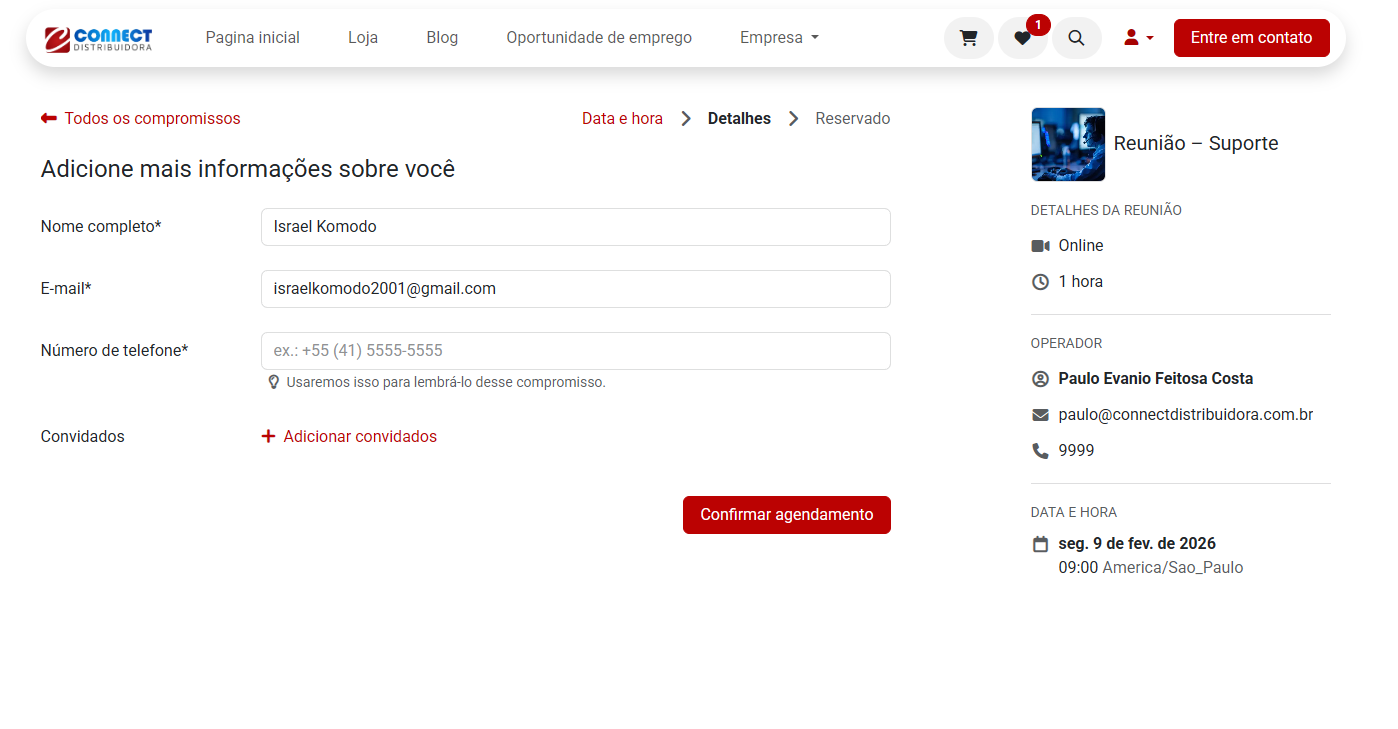
Task: Click the calendar icon beside the date
Action: (x=1040, y=544)
